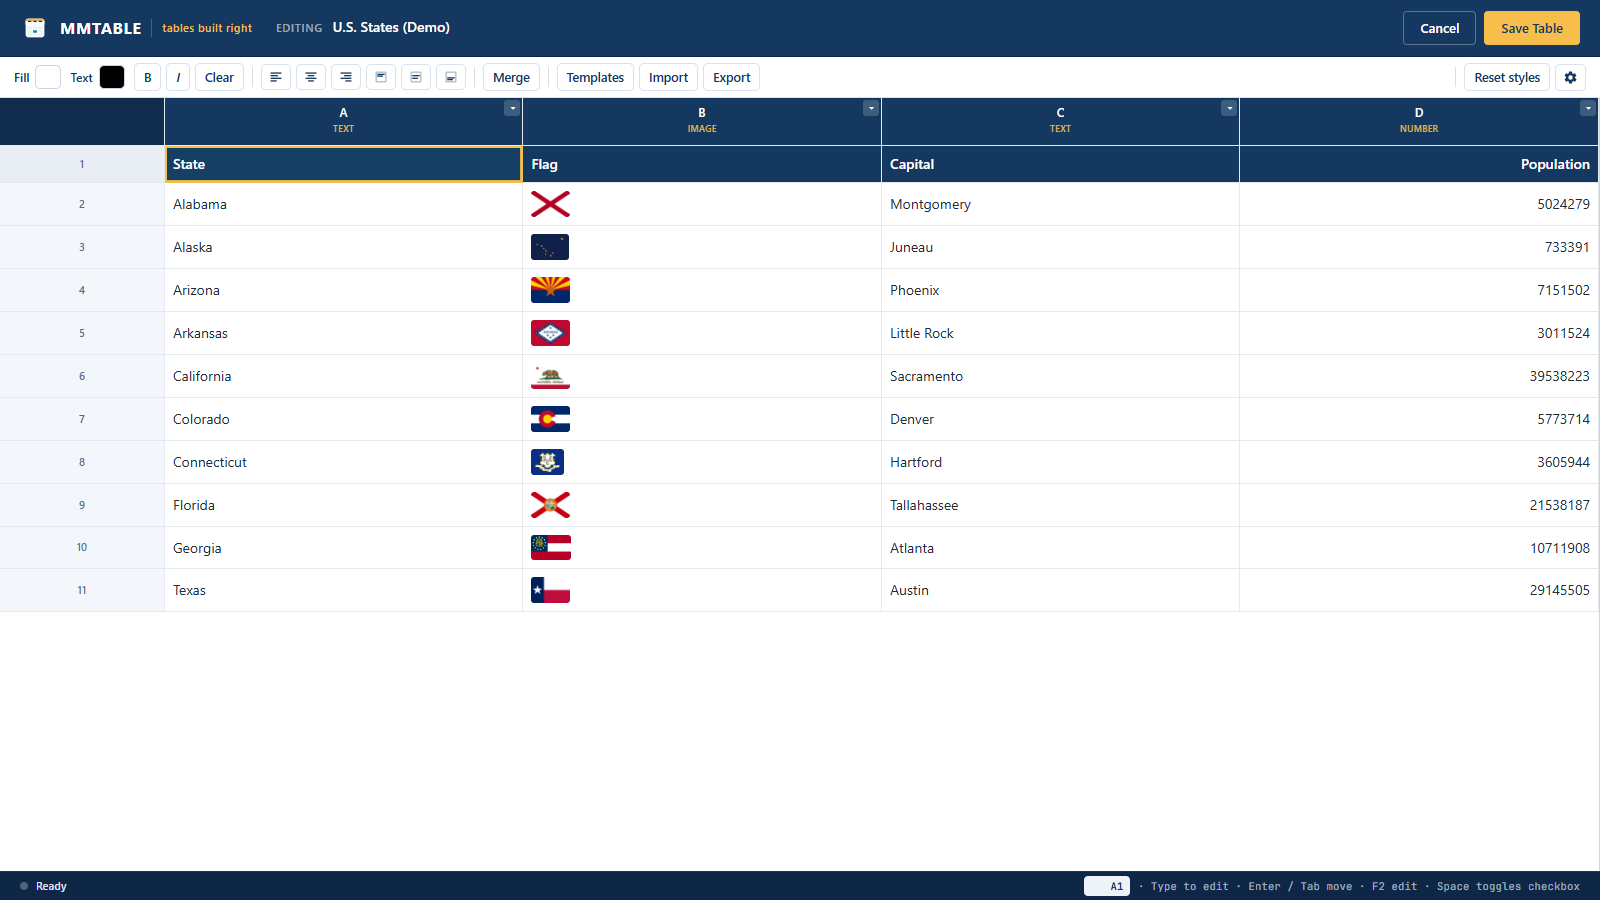1600x900 pixels.
Task: Pick the black Text color swatch
Action: (112, 77)
